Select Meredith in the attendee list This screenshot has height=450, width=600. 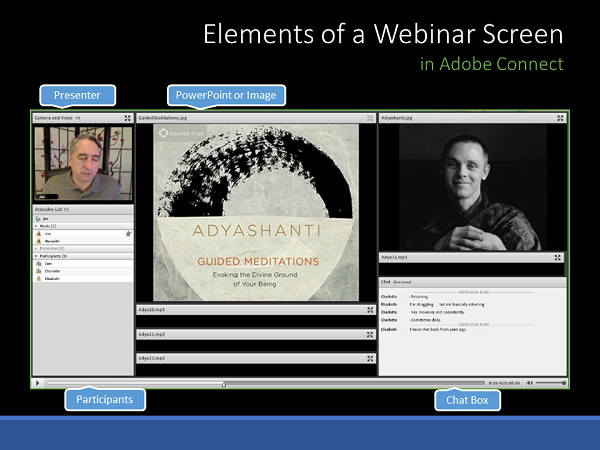[x=83, y=241]
